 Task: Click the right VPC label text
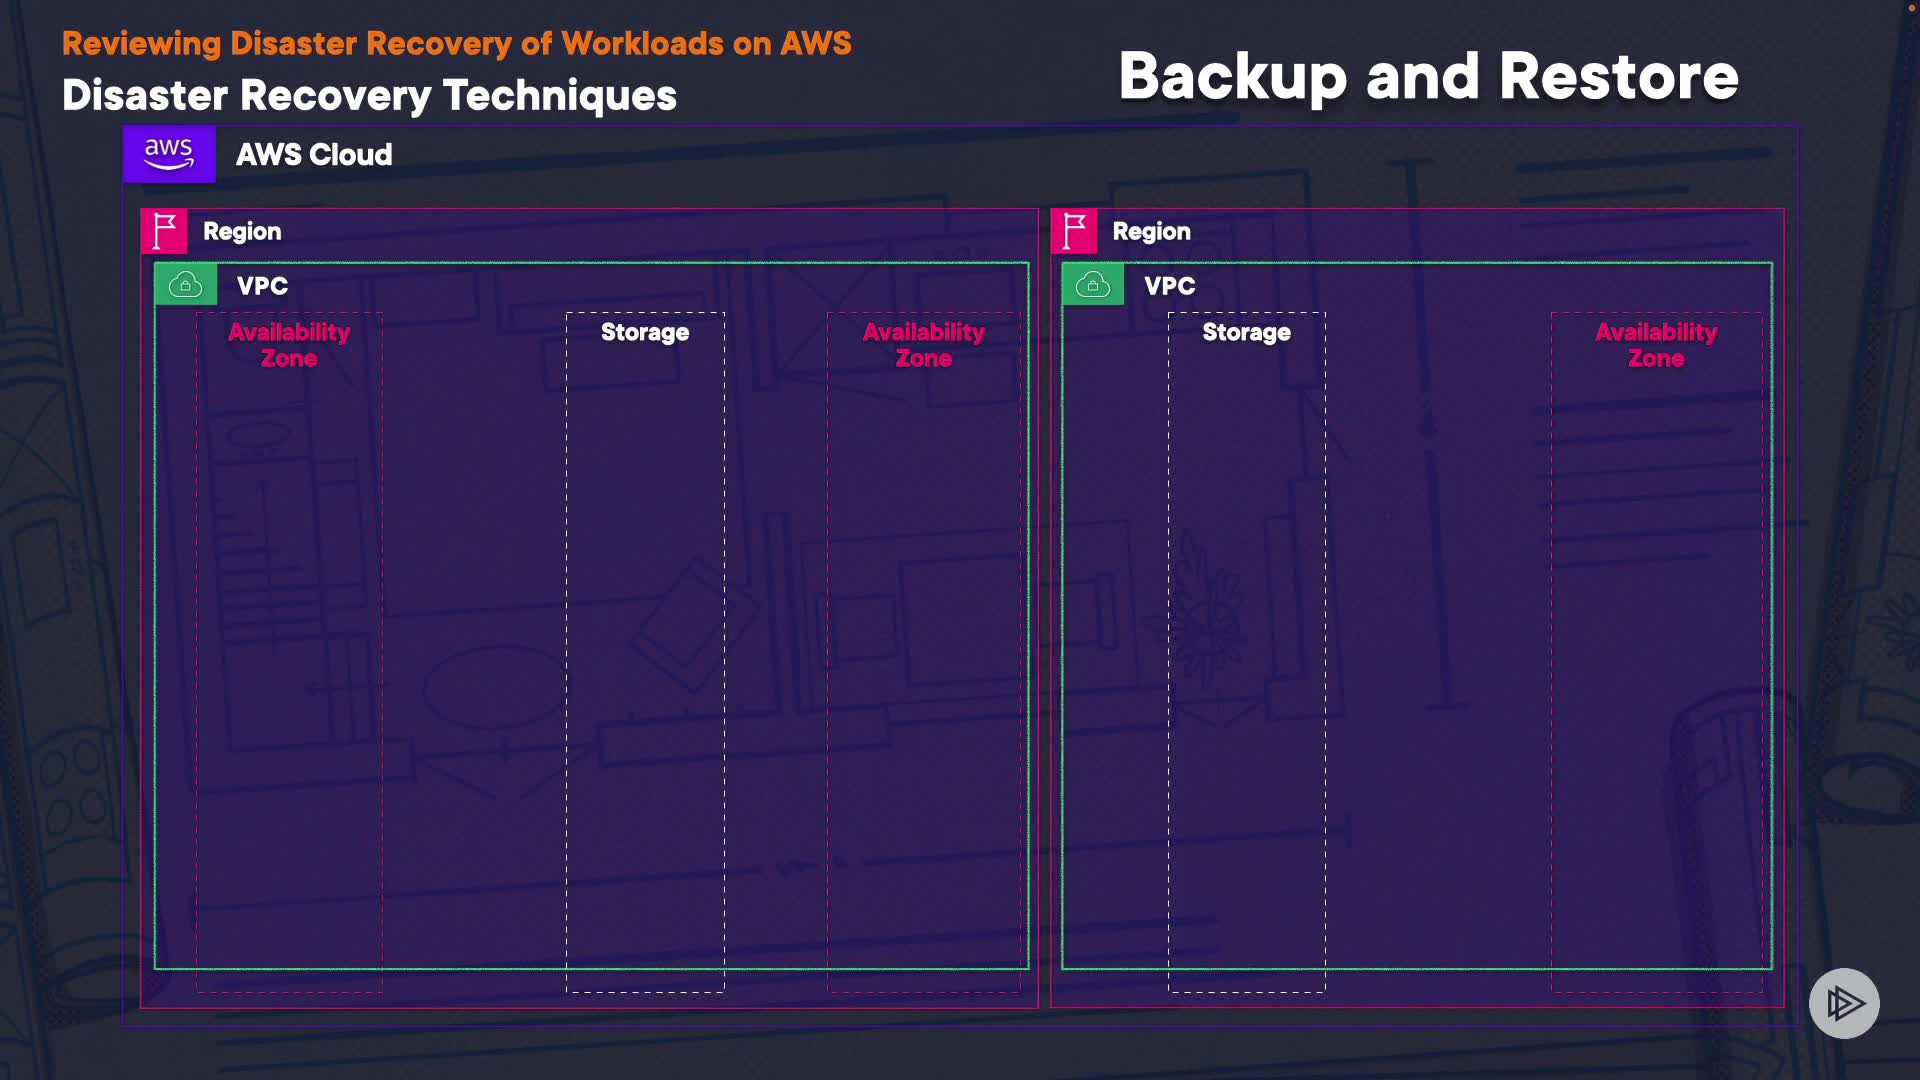1169,286
